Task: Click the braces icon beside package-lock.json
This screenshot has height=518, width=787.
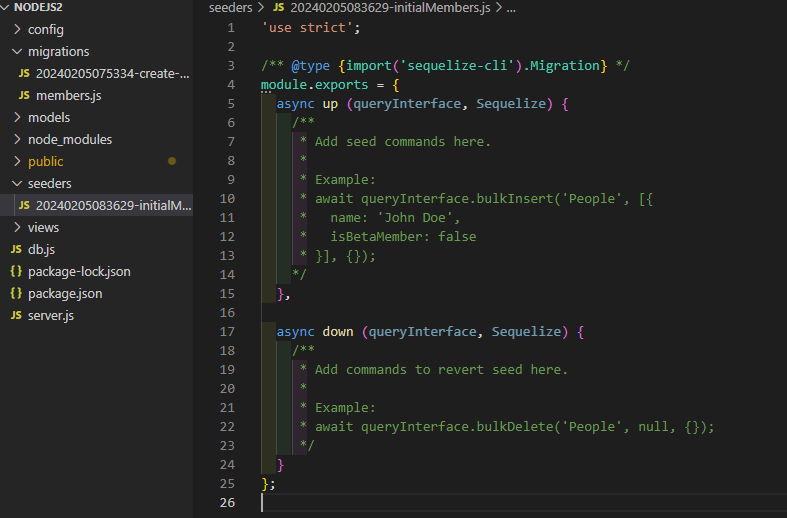Action: pos(16,272)
